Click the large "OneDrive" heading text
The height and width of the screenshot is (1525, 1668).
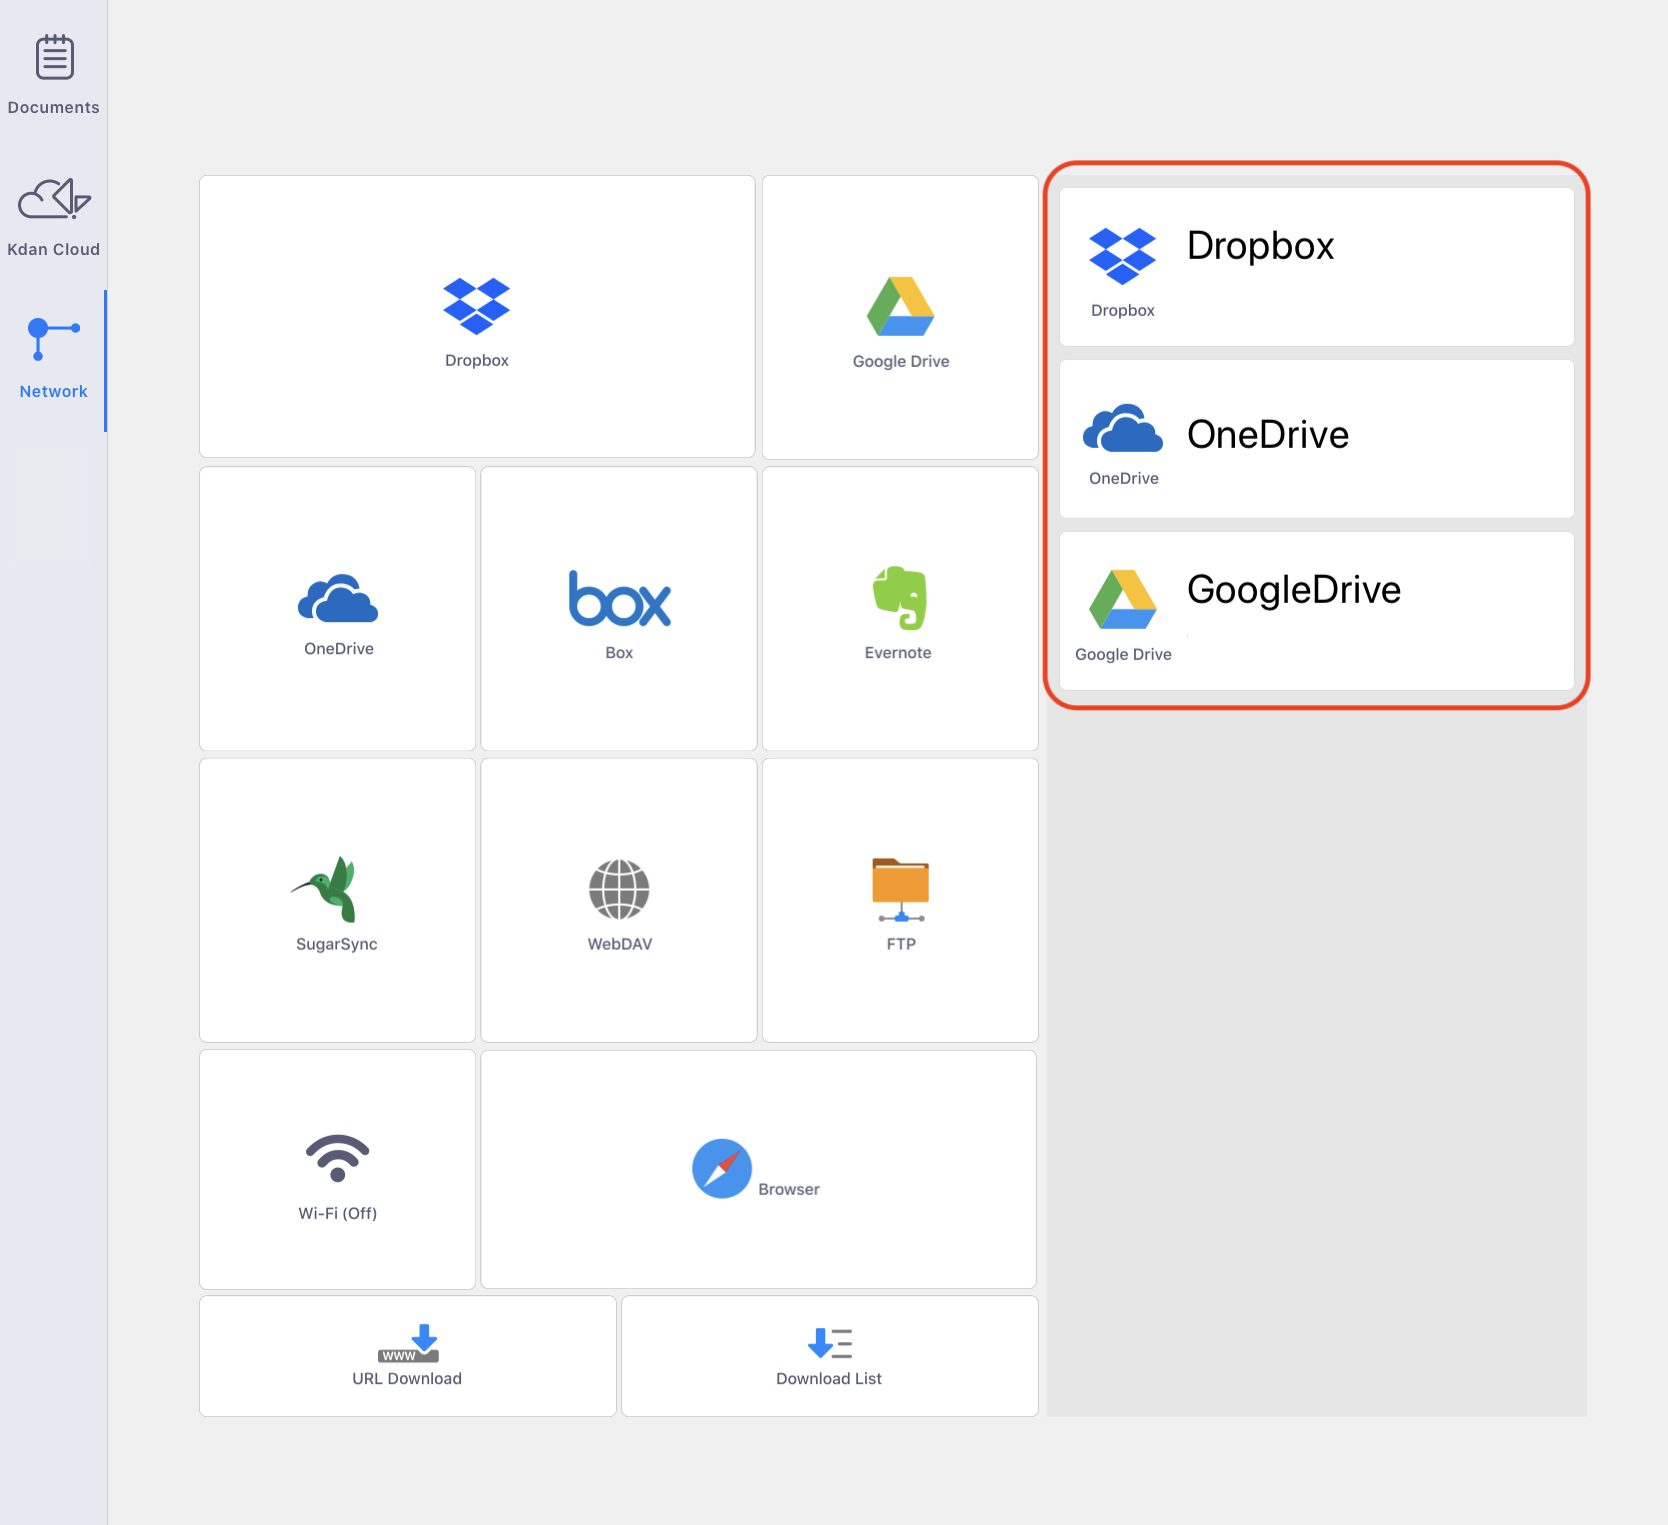pyautogui.click(x=1268, y=435)
